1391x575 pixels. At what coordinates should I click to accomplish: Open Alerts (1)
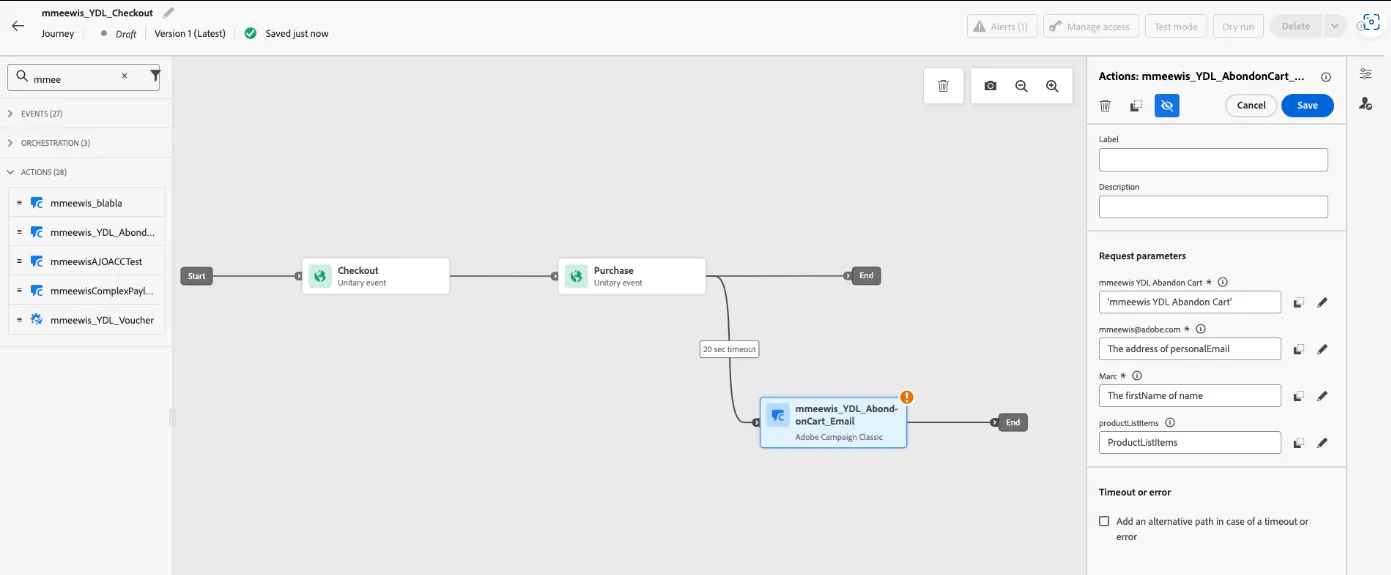(1002, 27)
